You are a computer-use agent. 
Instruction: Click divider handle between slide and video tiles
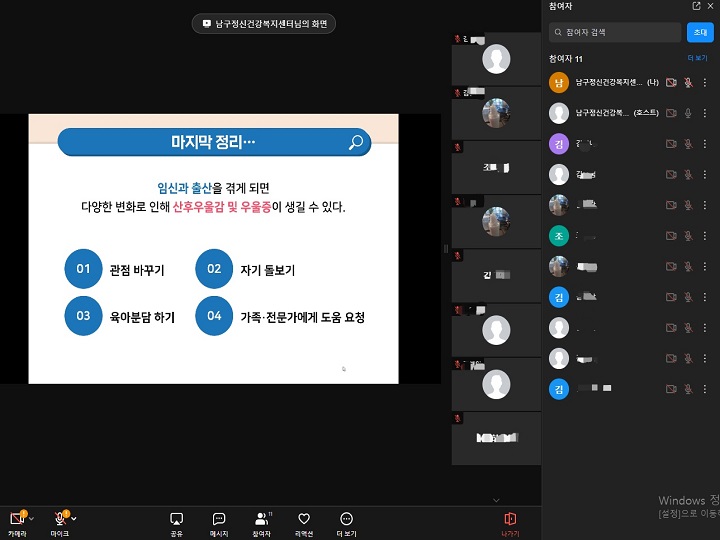[446, 248]
